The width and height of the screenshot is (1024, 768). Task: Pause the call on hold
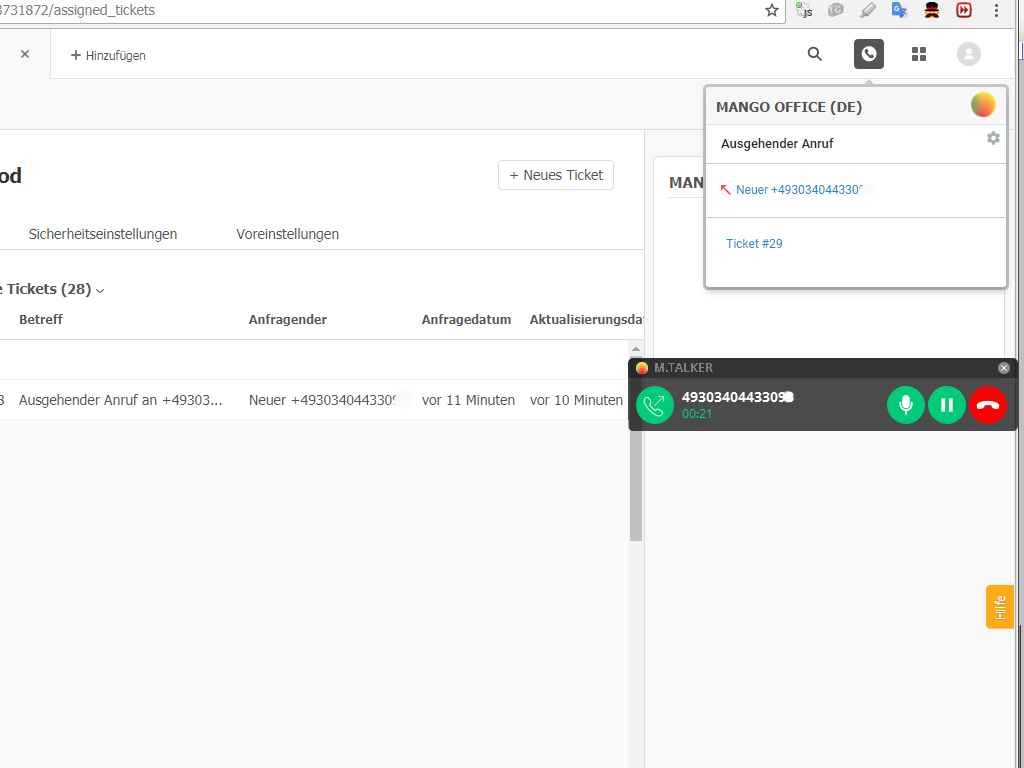(947, 405)
